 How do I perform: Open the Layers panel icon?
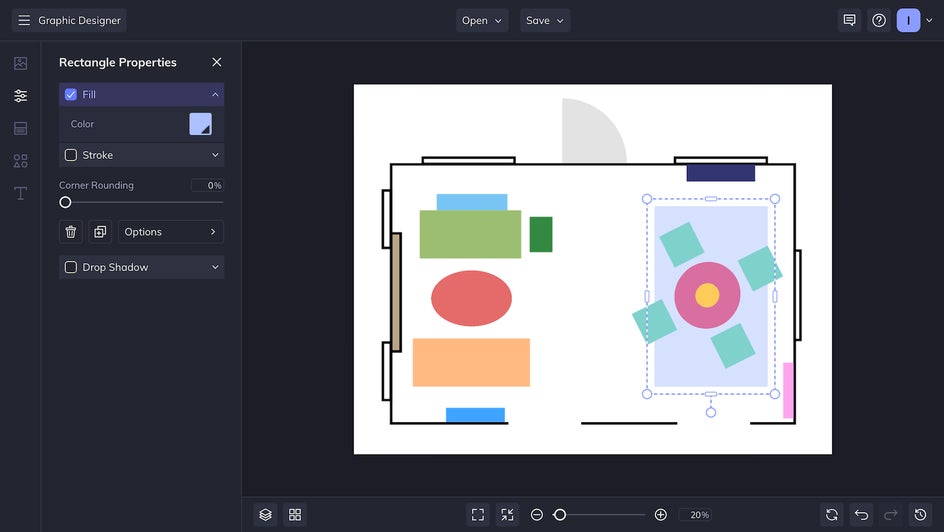(x=265, y=515)
